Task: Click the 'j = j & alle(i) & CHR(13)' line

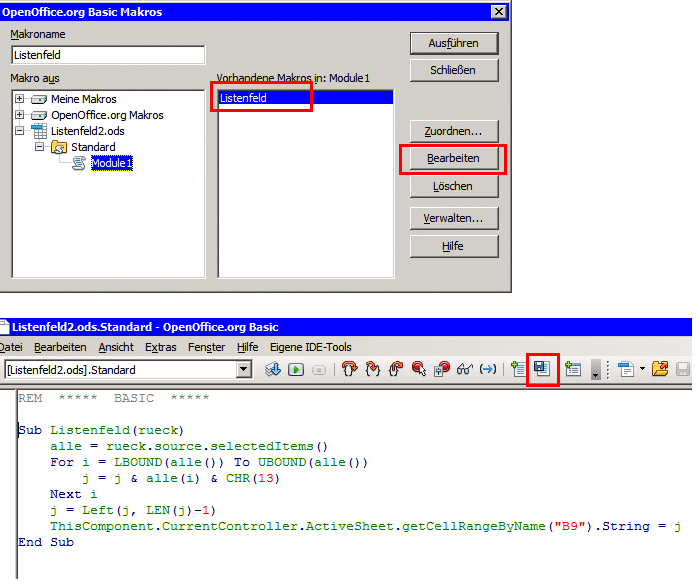Action: click(x=181, y=478)
